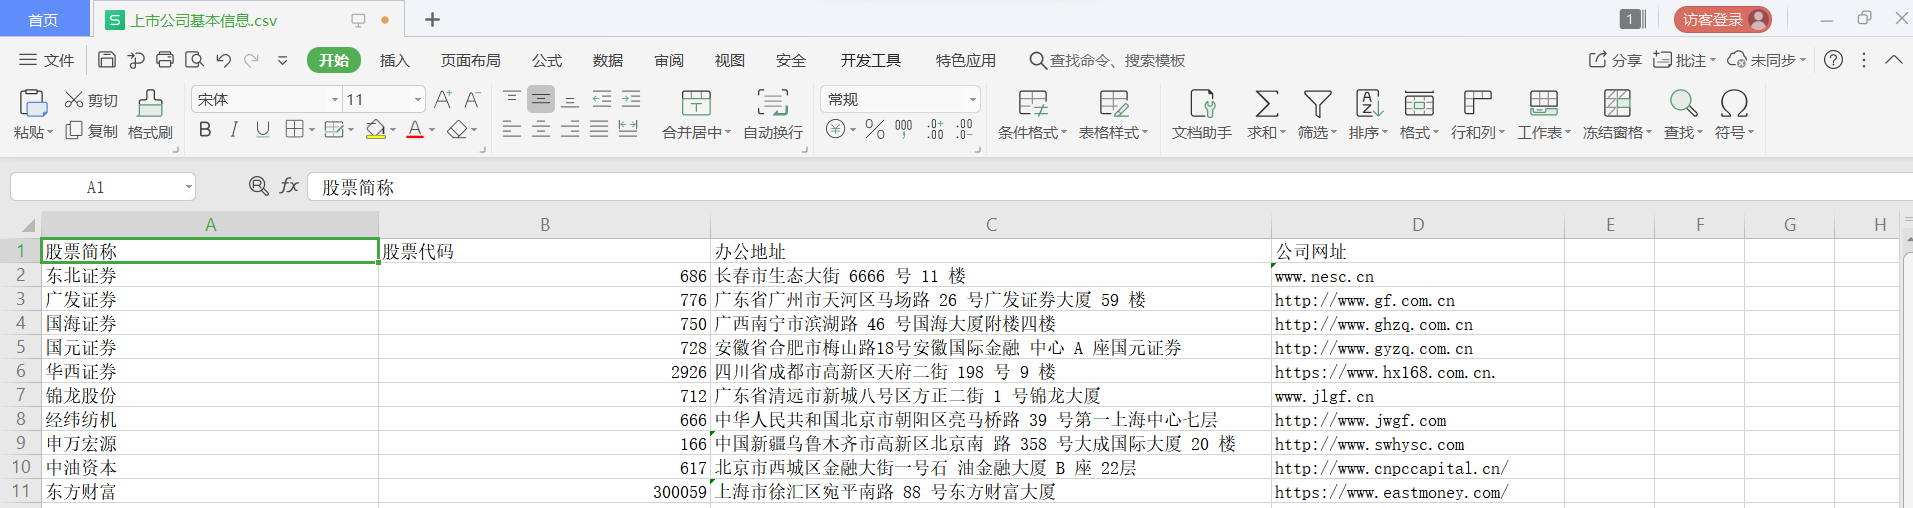Open 文档助手 document assistant
Screen dimensions: 1913x508
1202,114
